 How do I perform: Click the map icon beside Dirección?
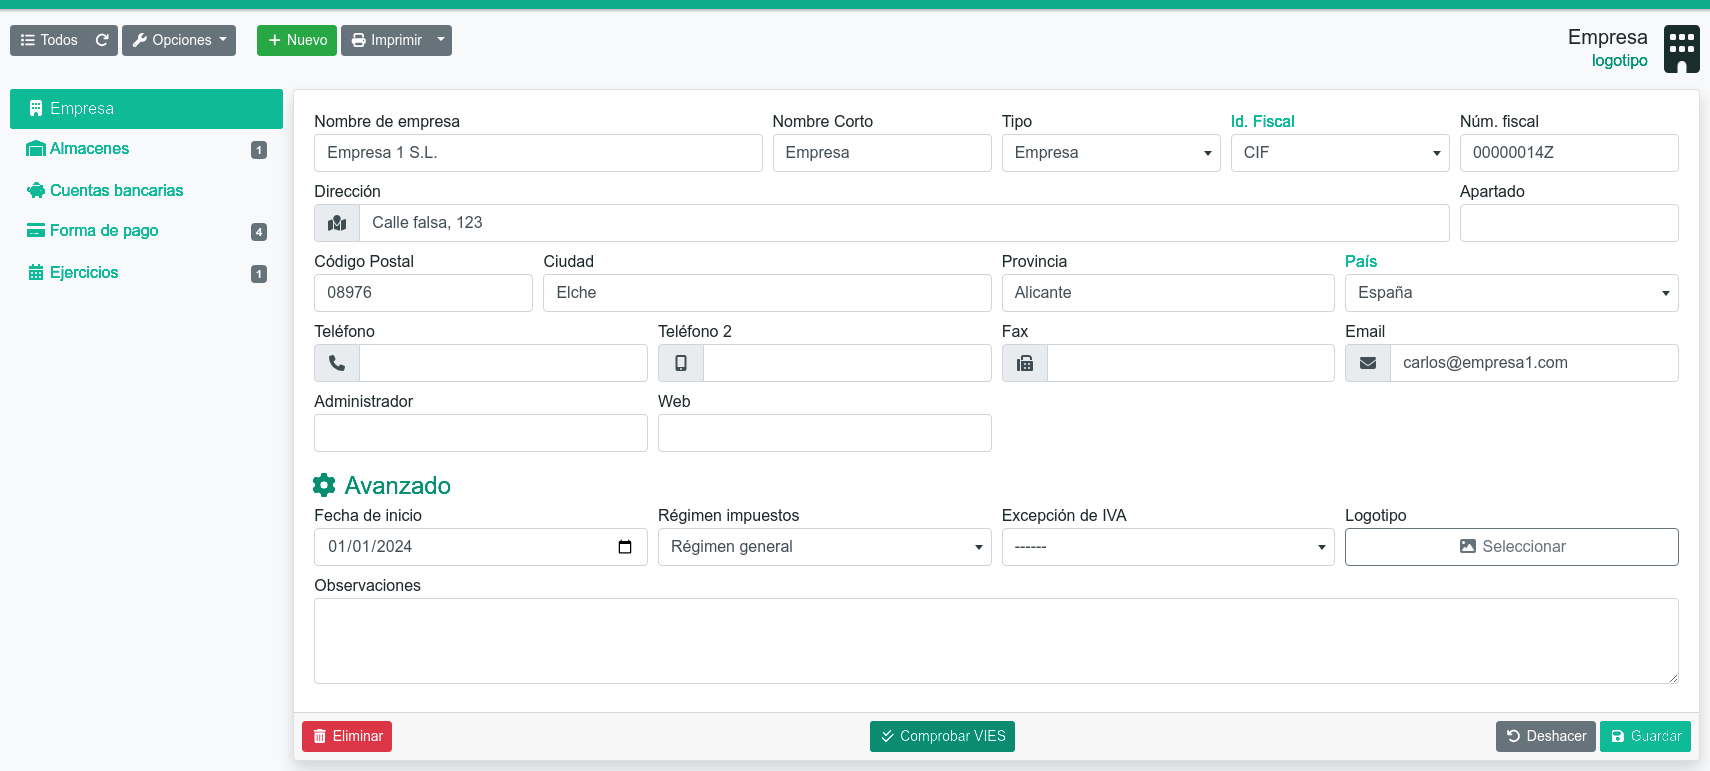[337, 223]
